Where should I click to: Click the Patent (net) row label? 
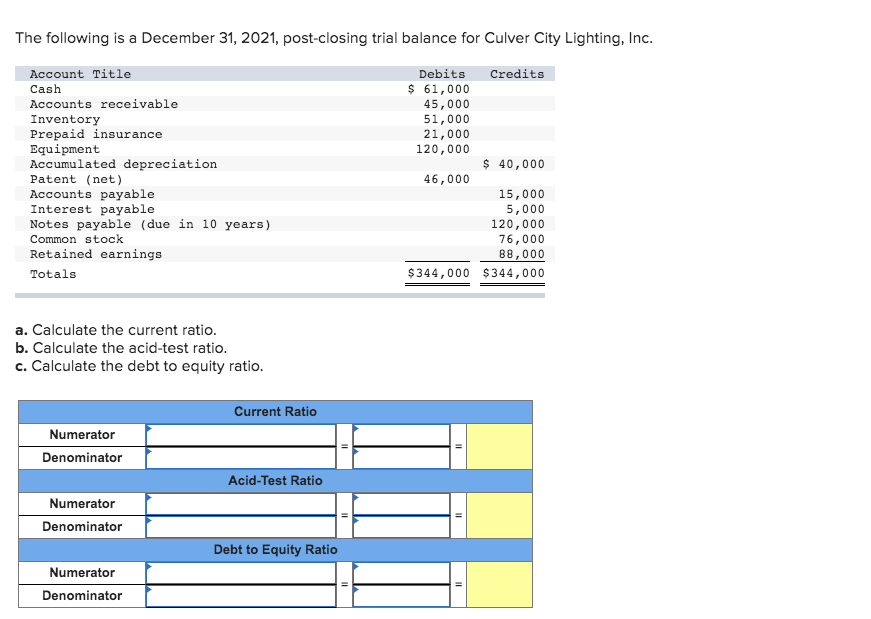(x=76, y=179)
